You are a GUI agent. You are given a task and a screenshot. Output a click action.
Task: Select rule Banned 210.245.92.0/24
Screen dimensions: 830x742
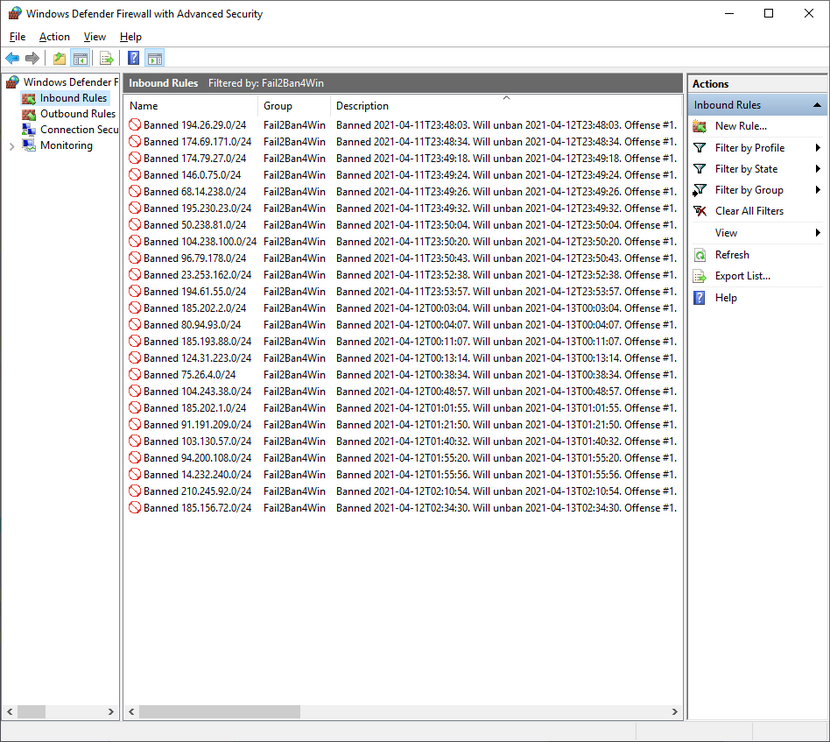197,491
